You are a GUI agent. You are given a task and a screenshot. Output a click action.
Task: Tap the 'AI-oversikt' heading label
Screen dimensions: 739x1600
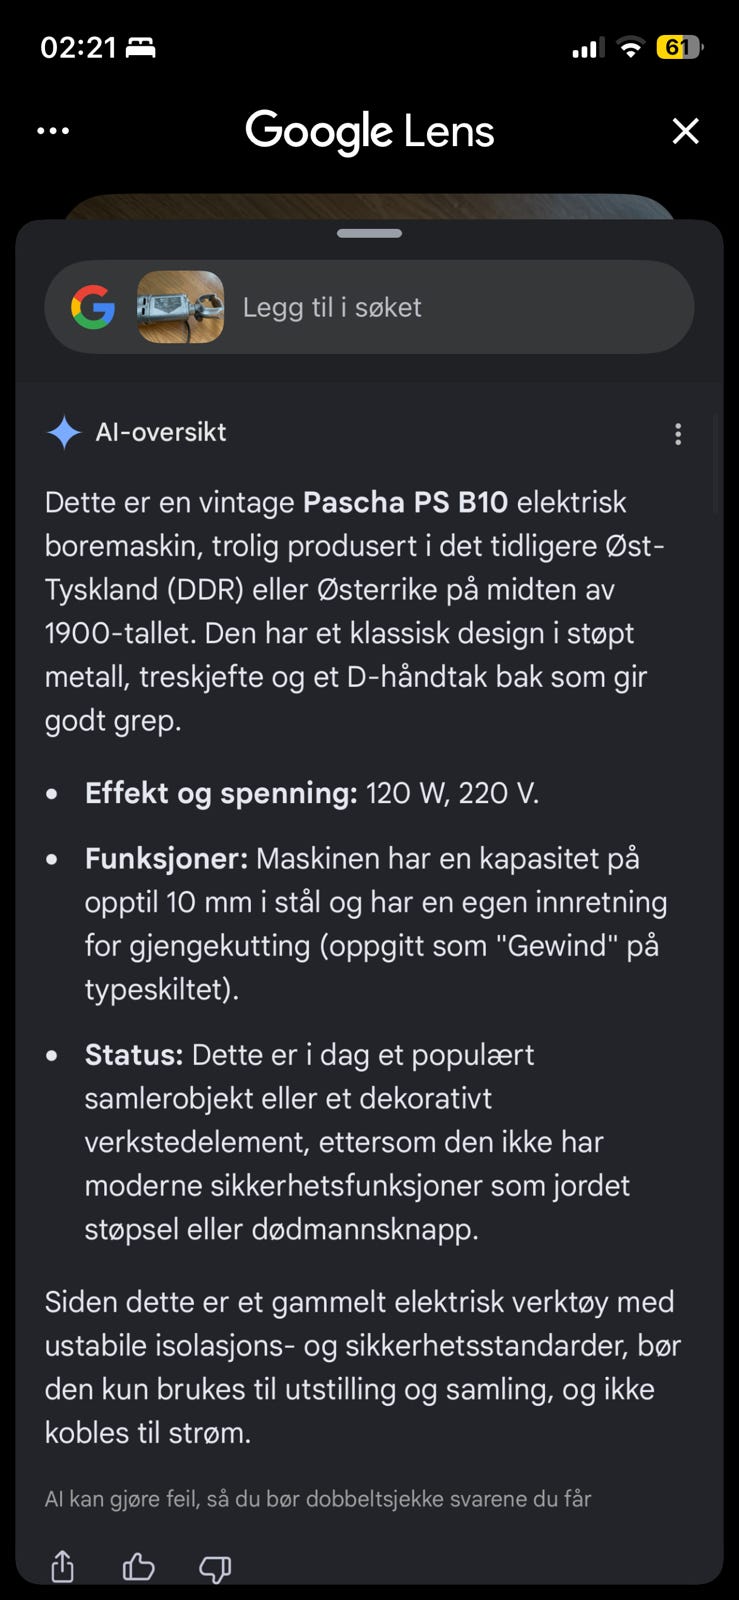pos(161,432)
